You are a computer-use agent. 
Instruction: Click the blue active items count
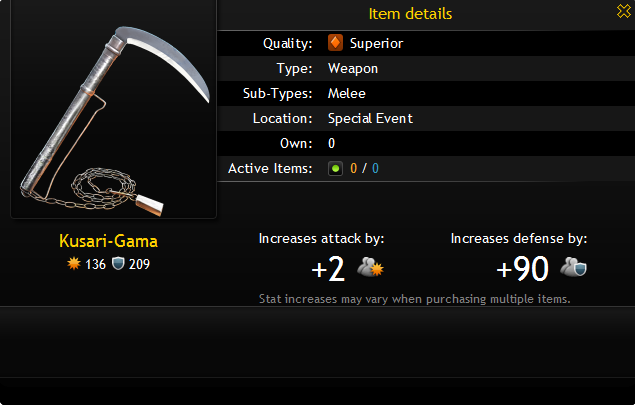click(x=375, y=168)
